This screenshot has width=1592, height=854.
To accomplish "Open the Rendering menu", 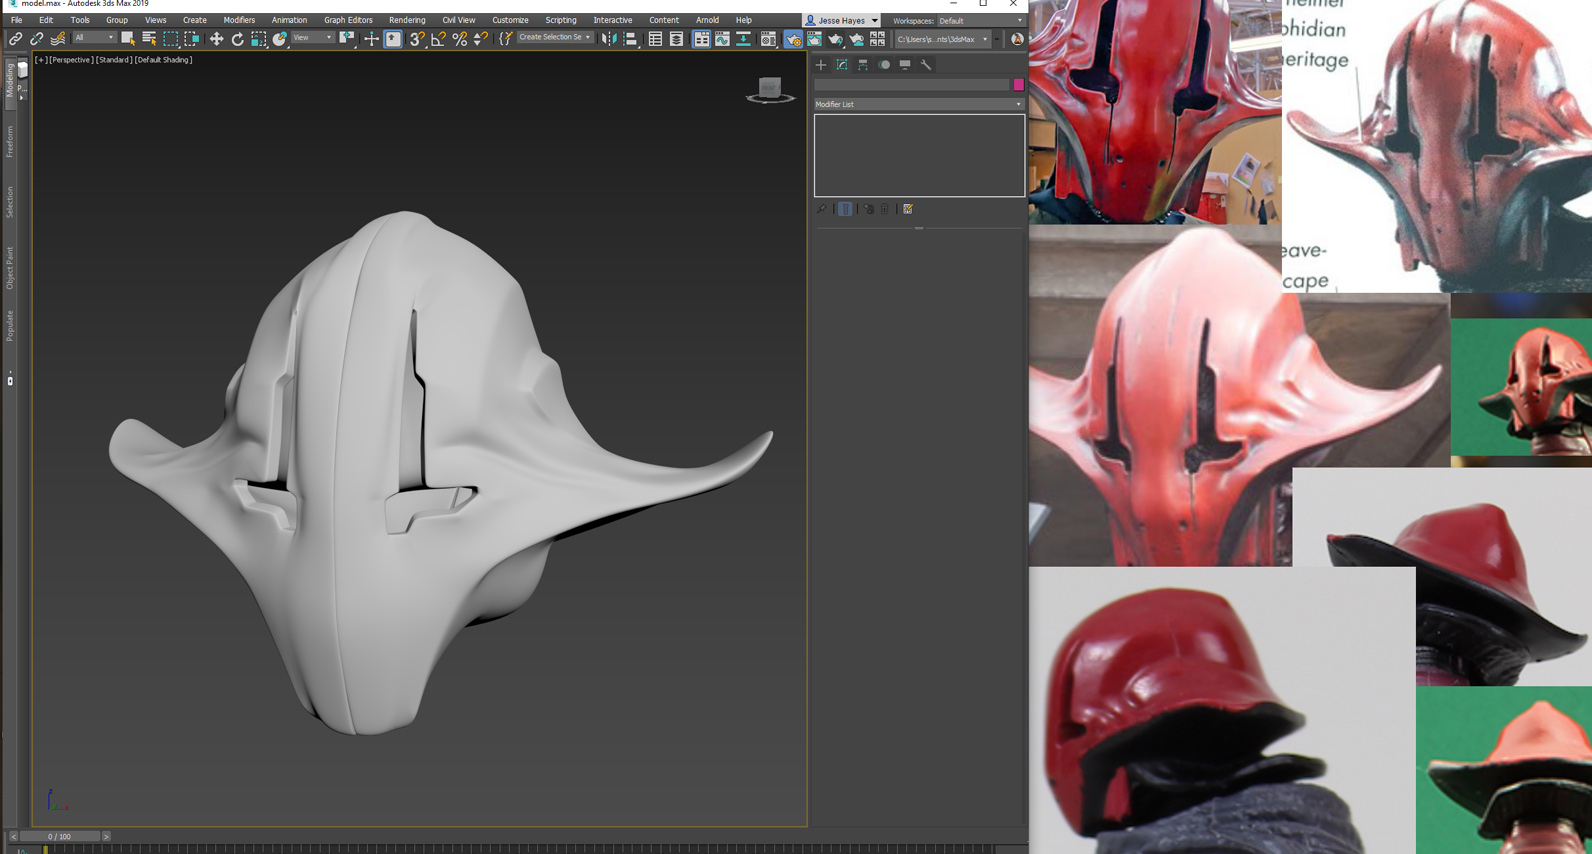I will (x=407, y=20).
